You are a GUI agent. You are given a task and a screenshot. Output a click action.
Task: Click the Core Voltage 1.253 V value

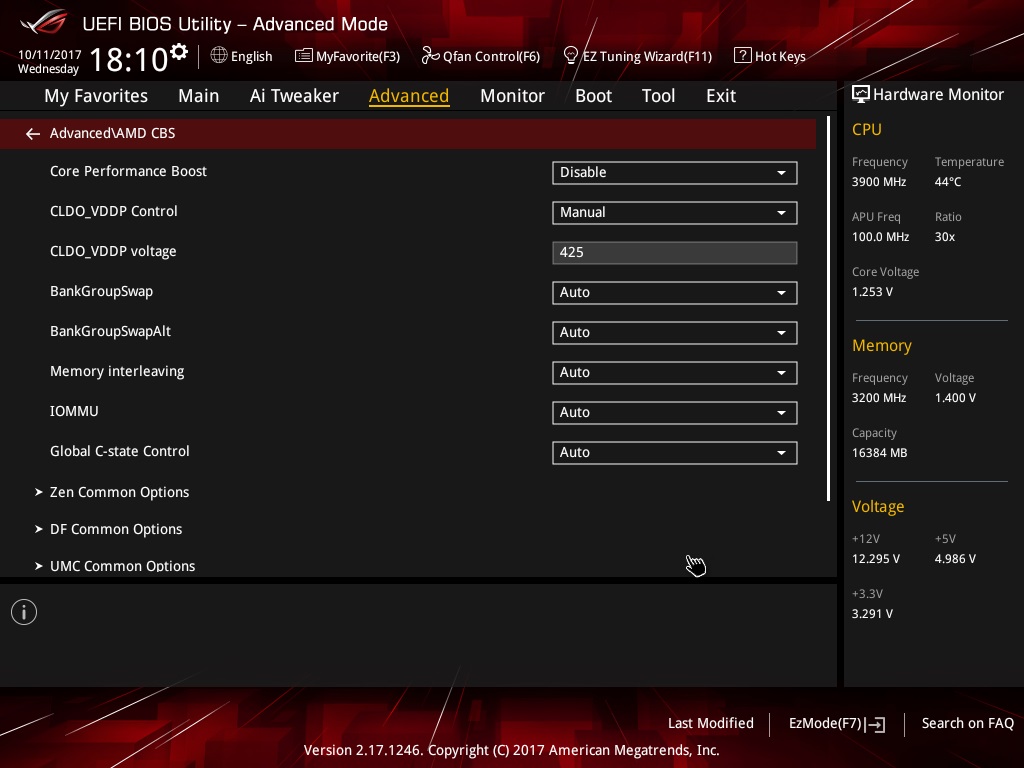[872, 292]
